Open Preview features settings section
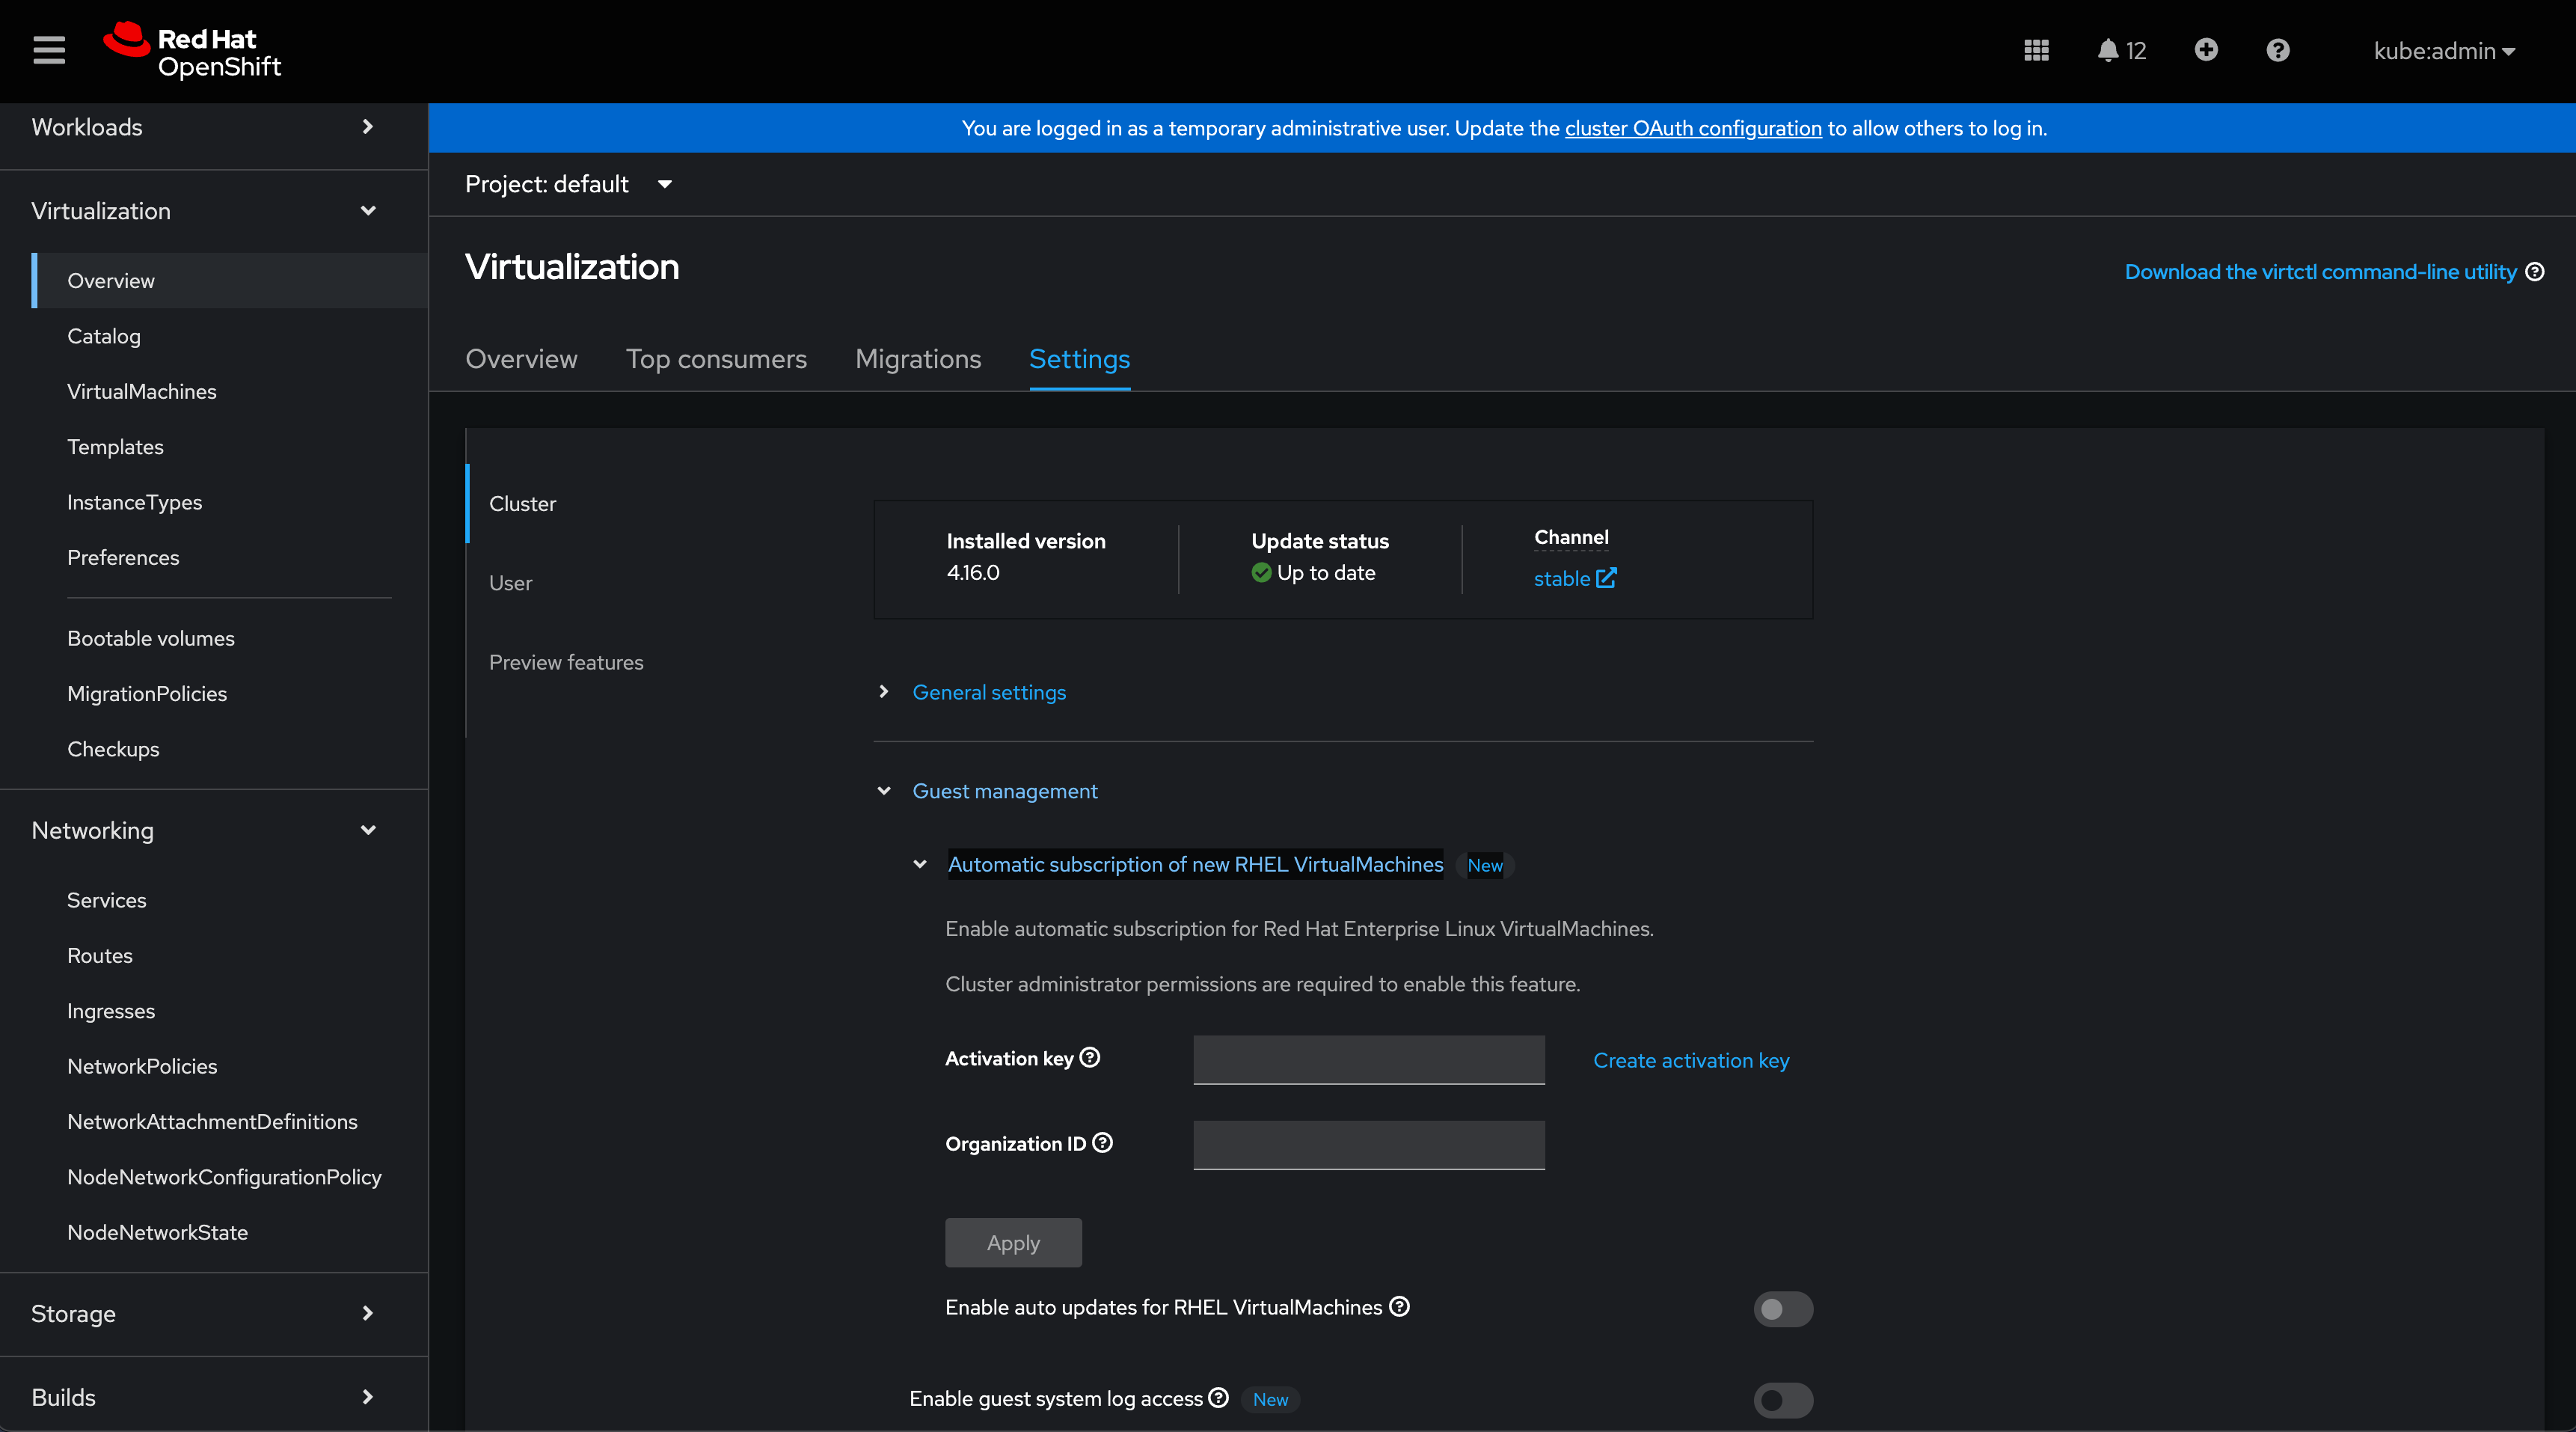Image resolution: width=2576 pixels, height=1432 pixels. 566,662
